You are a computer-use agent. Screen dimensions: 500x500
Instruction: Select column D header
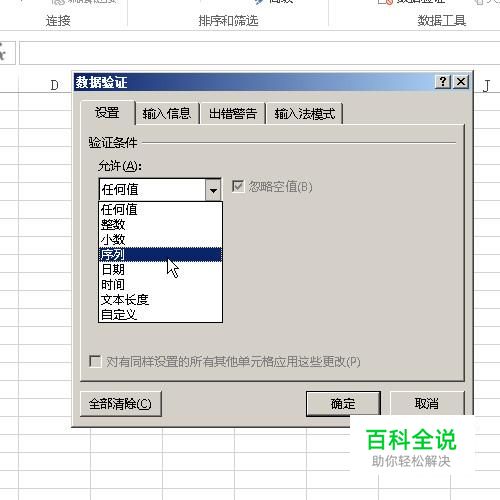(54, 86)
